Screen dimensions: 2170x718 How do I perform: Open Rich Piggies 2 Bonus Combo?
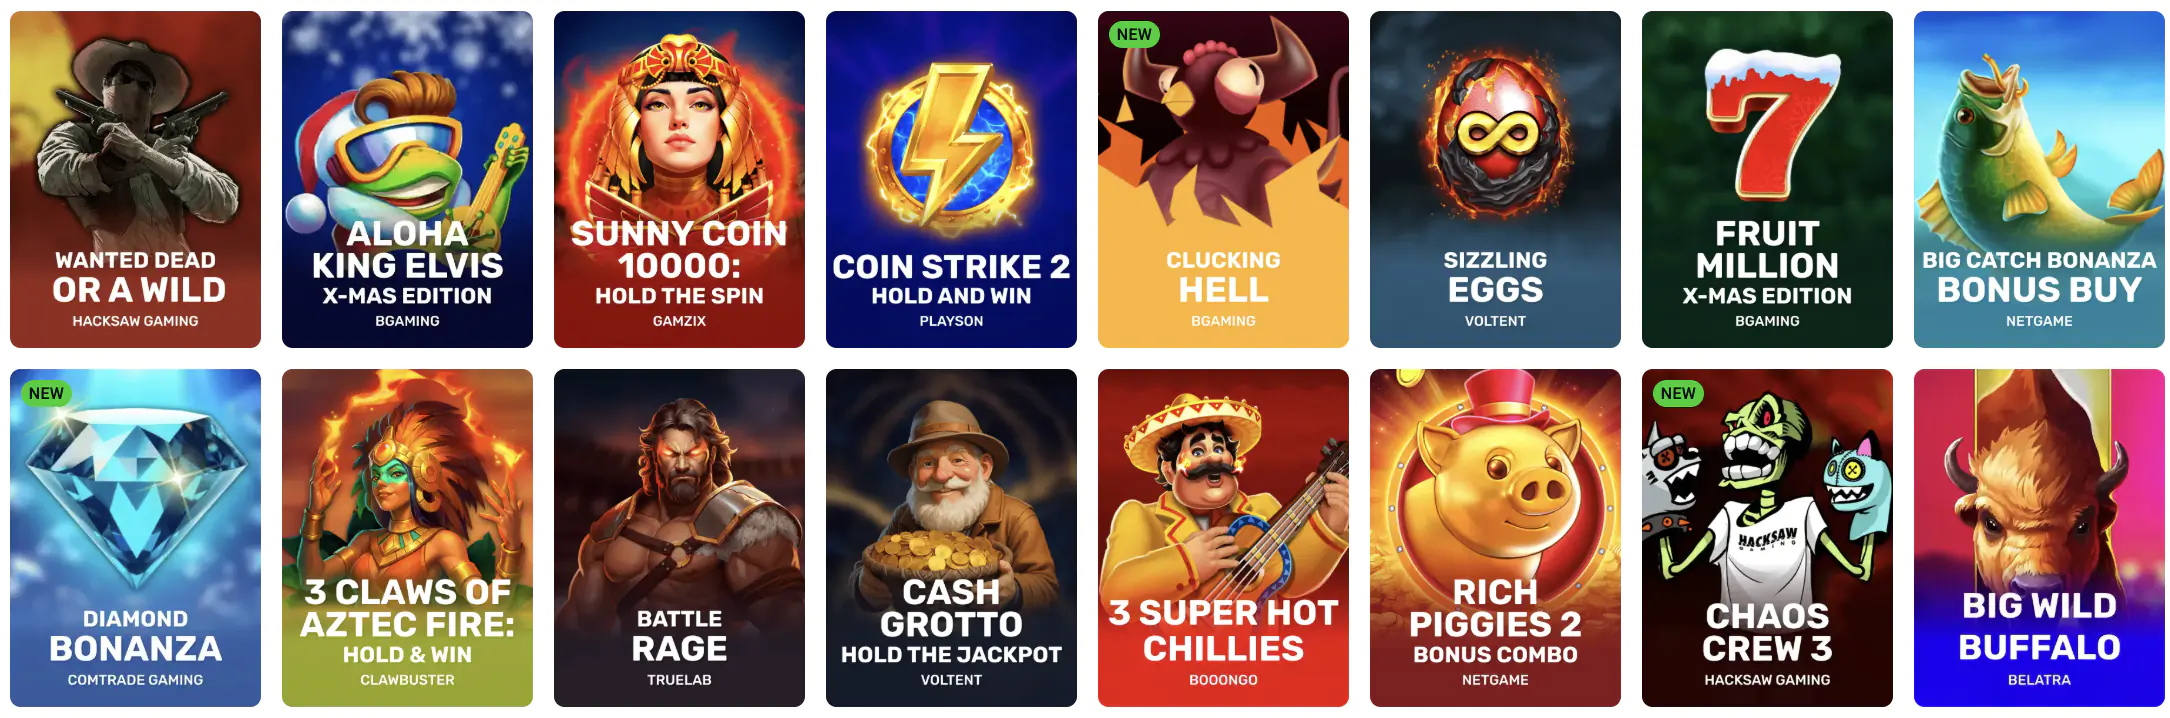1495,538
